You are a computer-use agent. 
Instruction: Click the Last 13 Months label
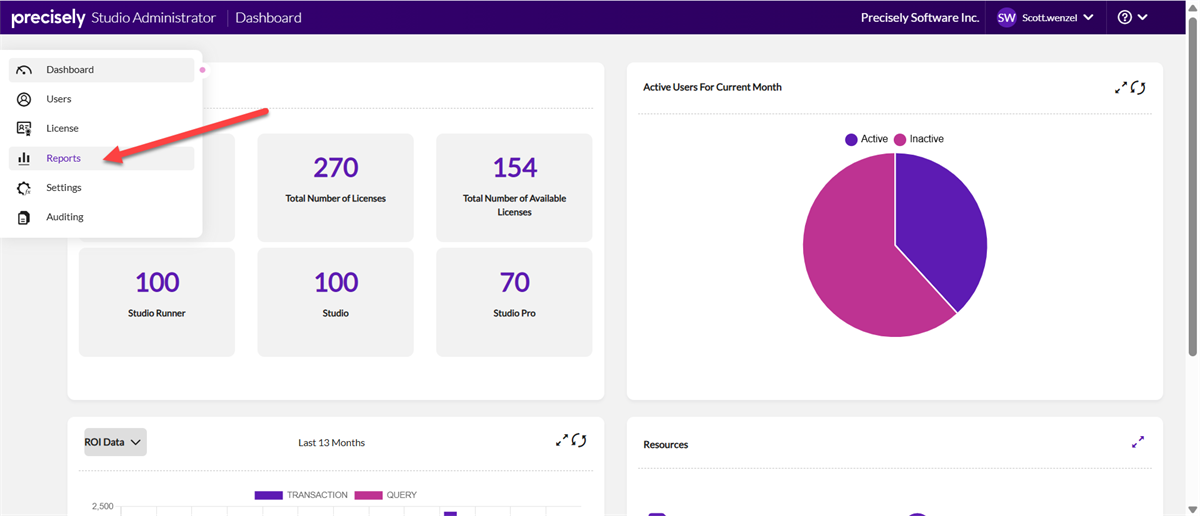tap(331, 442)
